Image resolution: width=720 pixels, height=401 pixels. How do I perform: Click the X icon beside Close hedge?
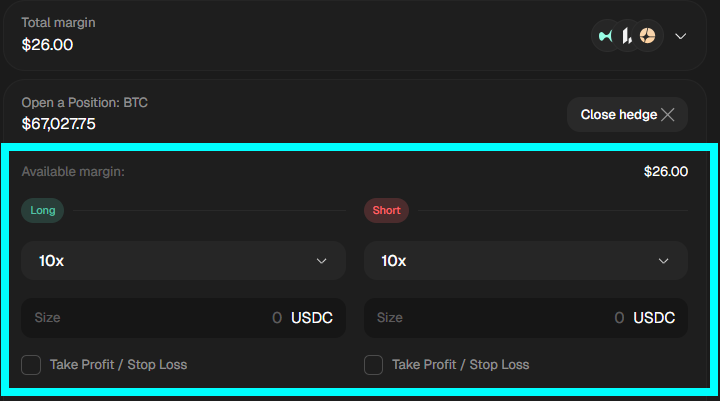[x=668, y=115]
